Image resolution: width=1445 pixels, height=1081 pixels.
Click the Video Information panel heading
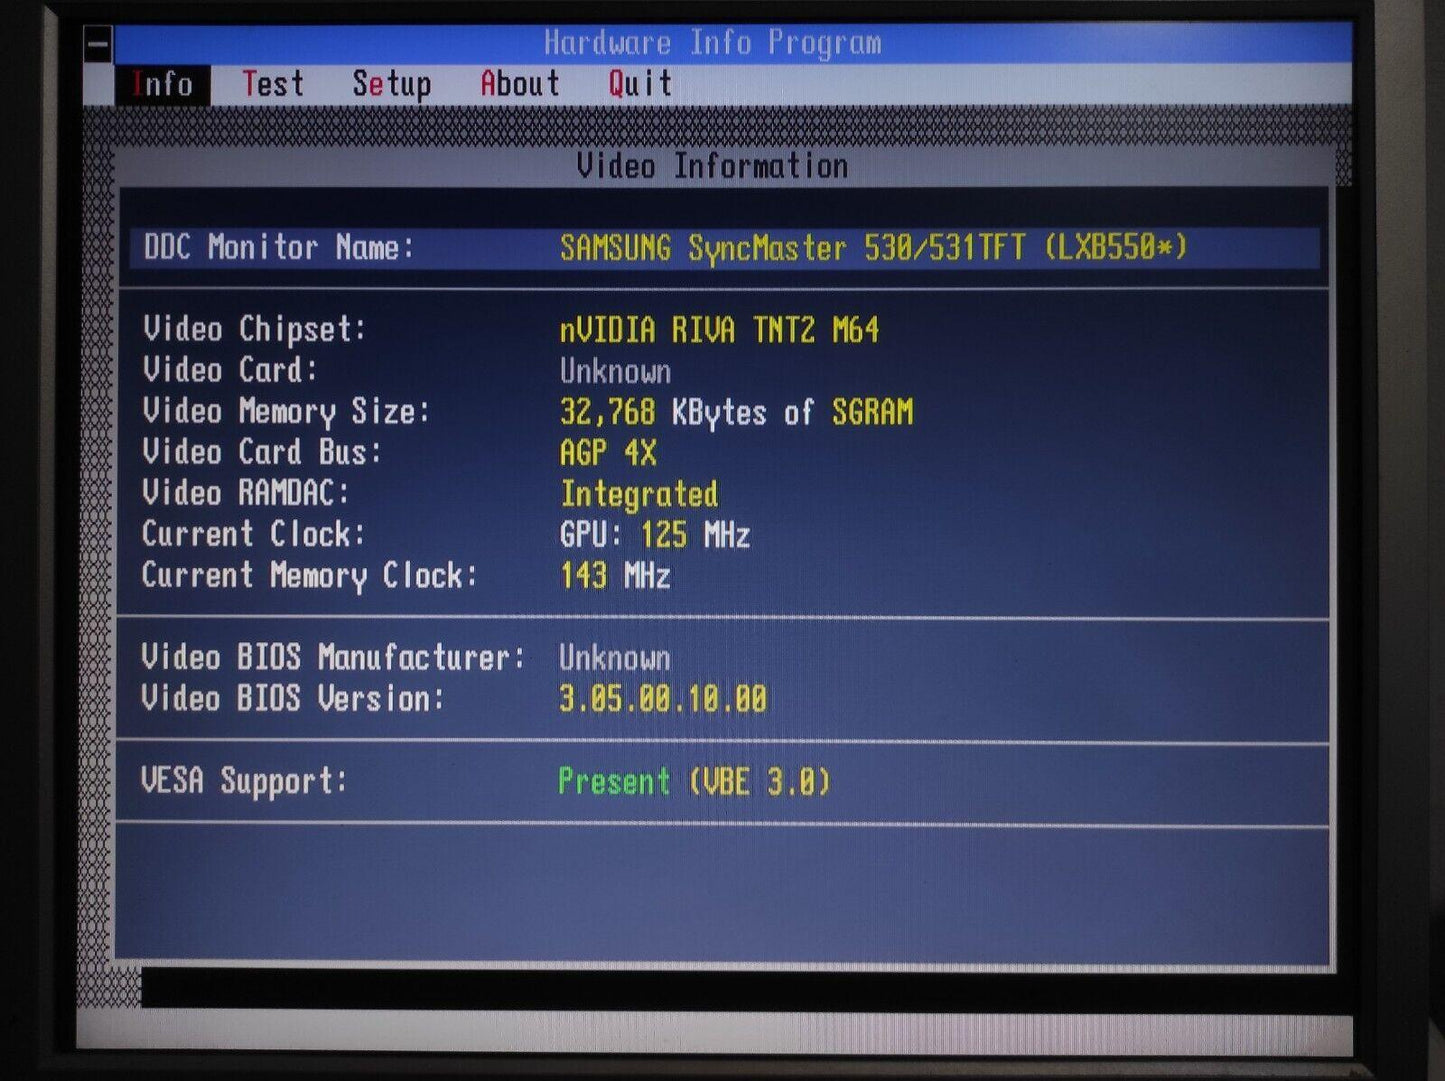712,166
